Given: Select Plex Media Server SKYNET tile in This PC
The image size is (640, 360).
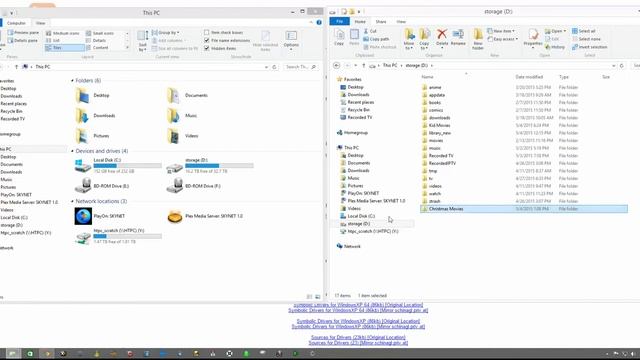Looking at the screenshot, I should click(x=205, y=216).
